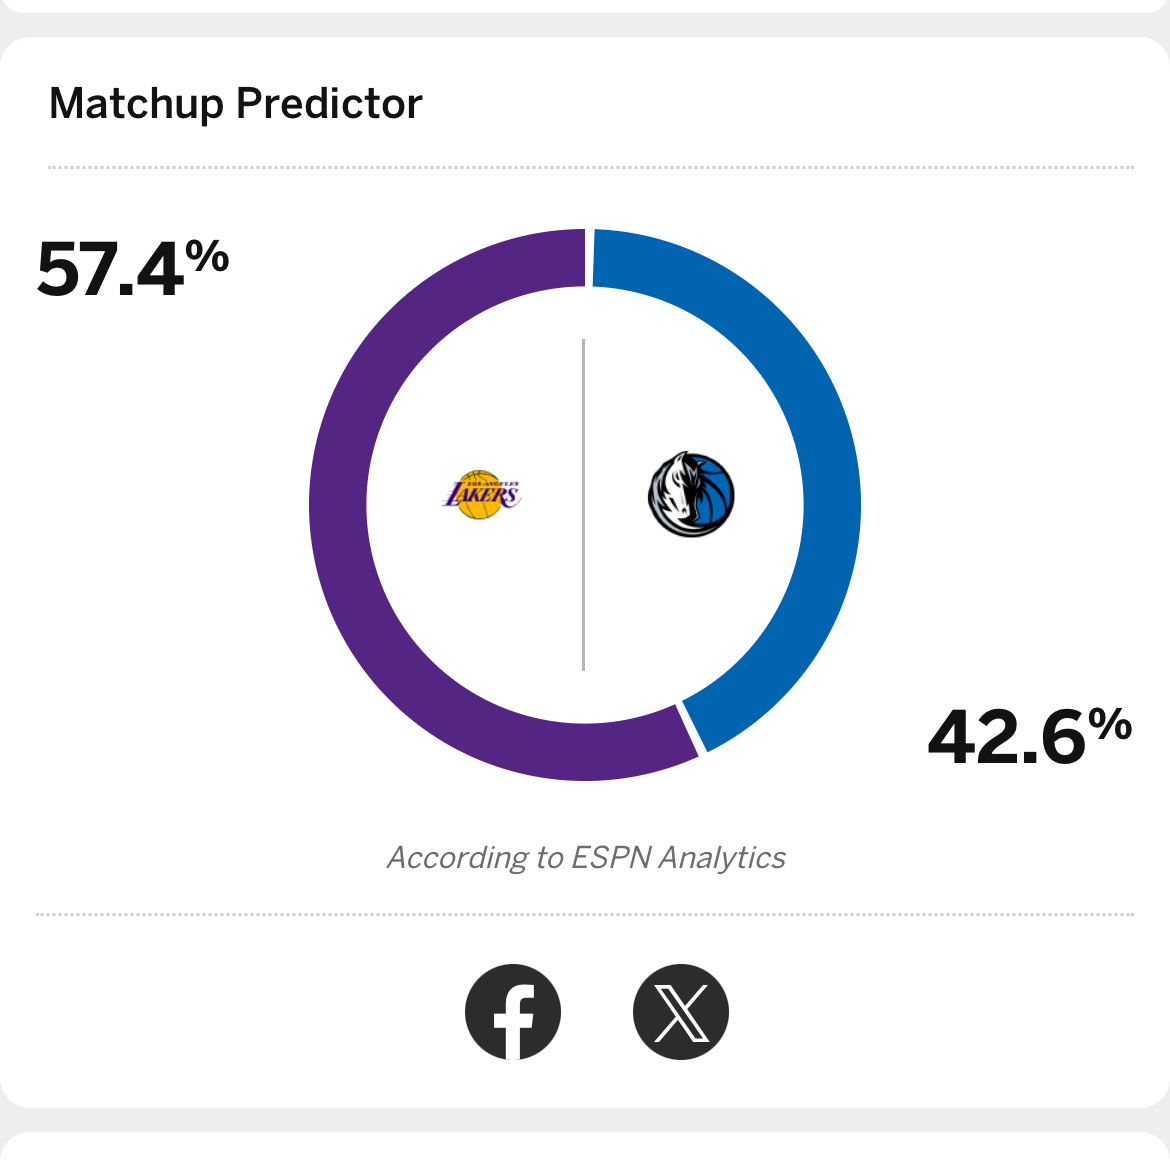
Task: Click the word ESPN in the caption
Action: (x=611, y=858)
